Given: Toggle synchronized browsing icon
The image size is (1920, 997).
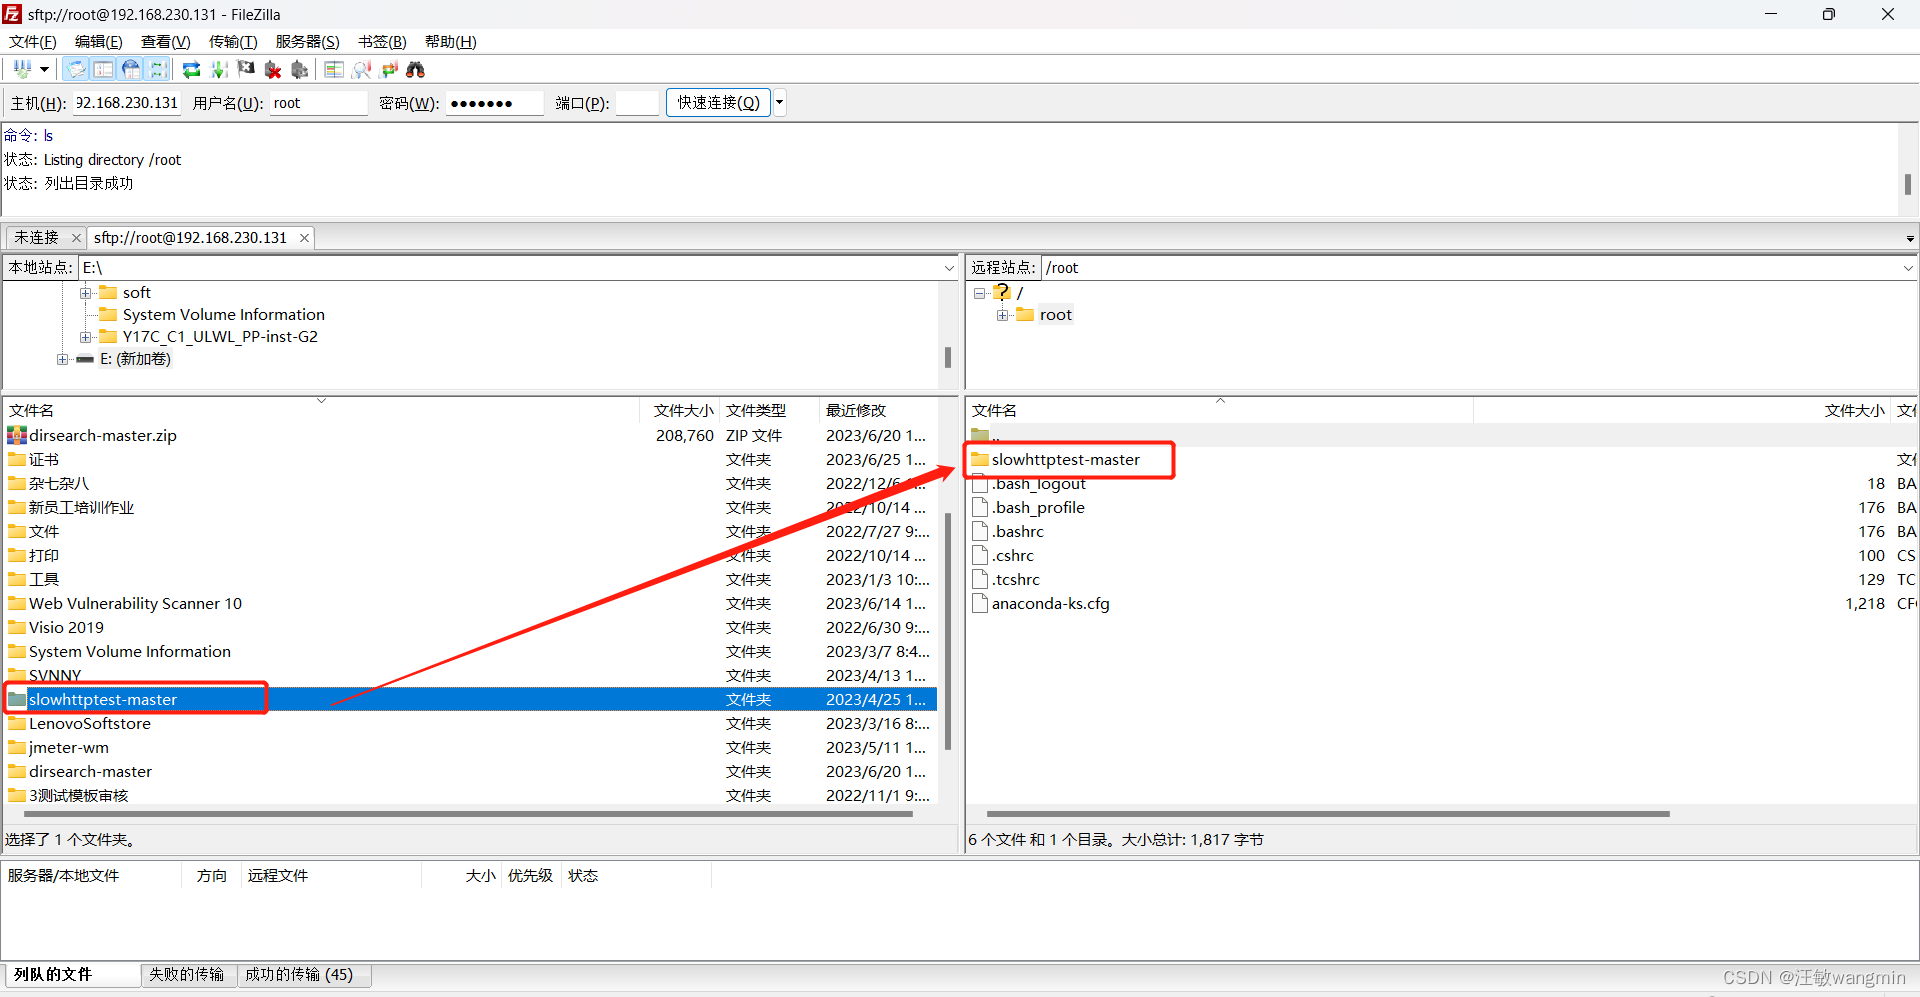Looking at the screenshot, I should coord(389,69).
